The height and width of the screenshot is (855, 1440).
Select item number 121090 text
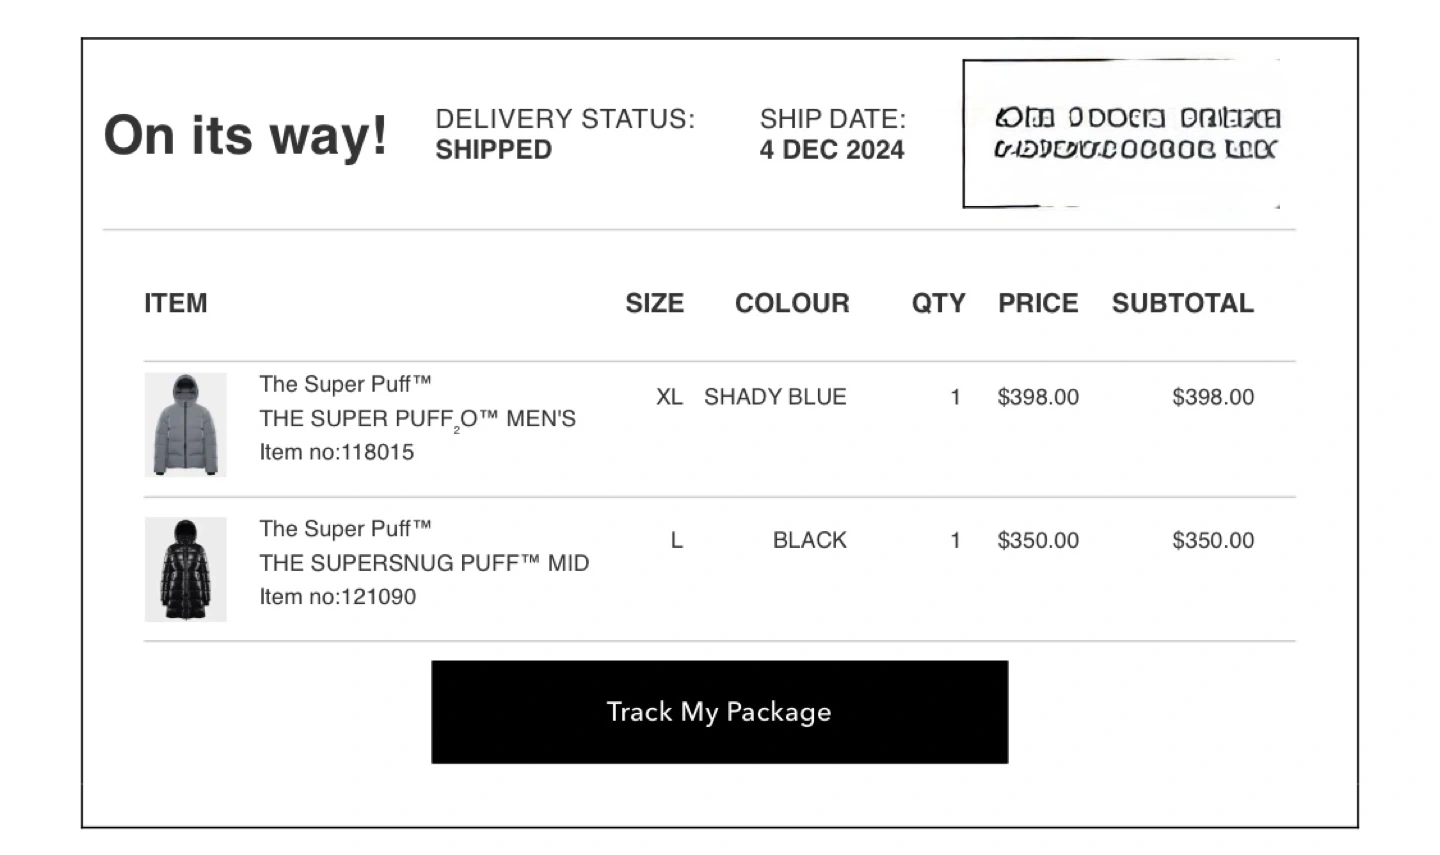tap(338, 597)
